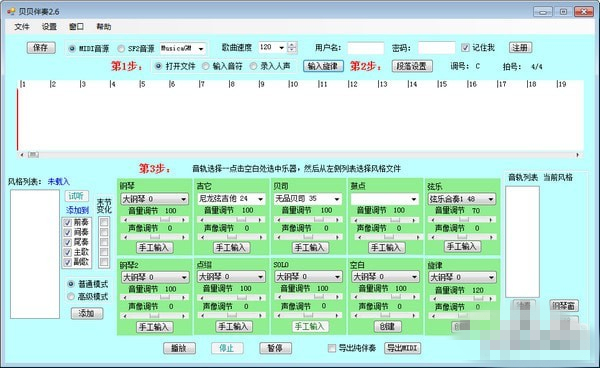The width and height of the screenshot is (600, 368).
Task: Click 吉它 track 声像调节 slider
Action: point(231,237)
